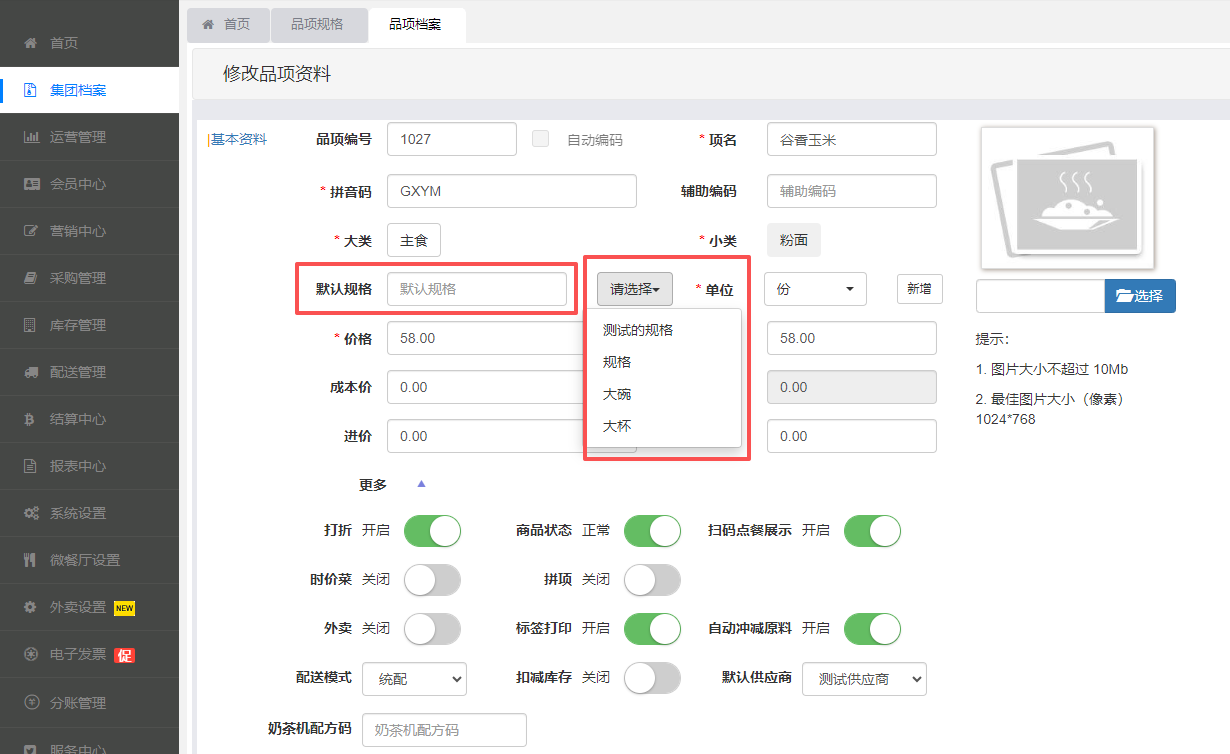Enable the 时价菜 toggle switch
The width and height of the screenshot is (1230, 754).
[x=432, y=579]
